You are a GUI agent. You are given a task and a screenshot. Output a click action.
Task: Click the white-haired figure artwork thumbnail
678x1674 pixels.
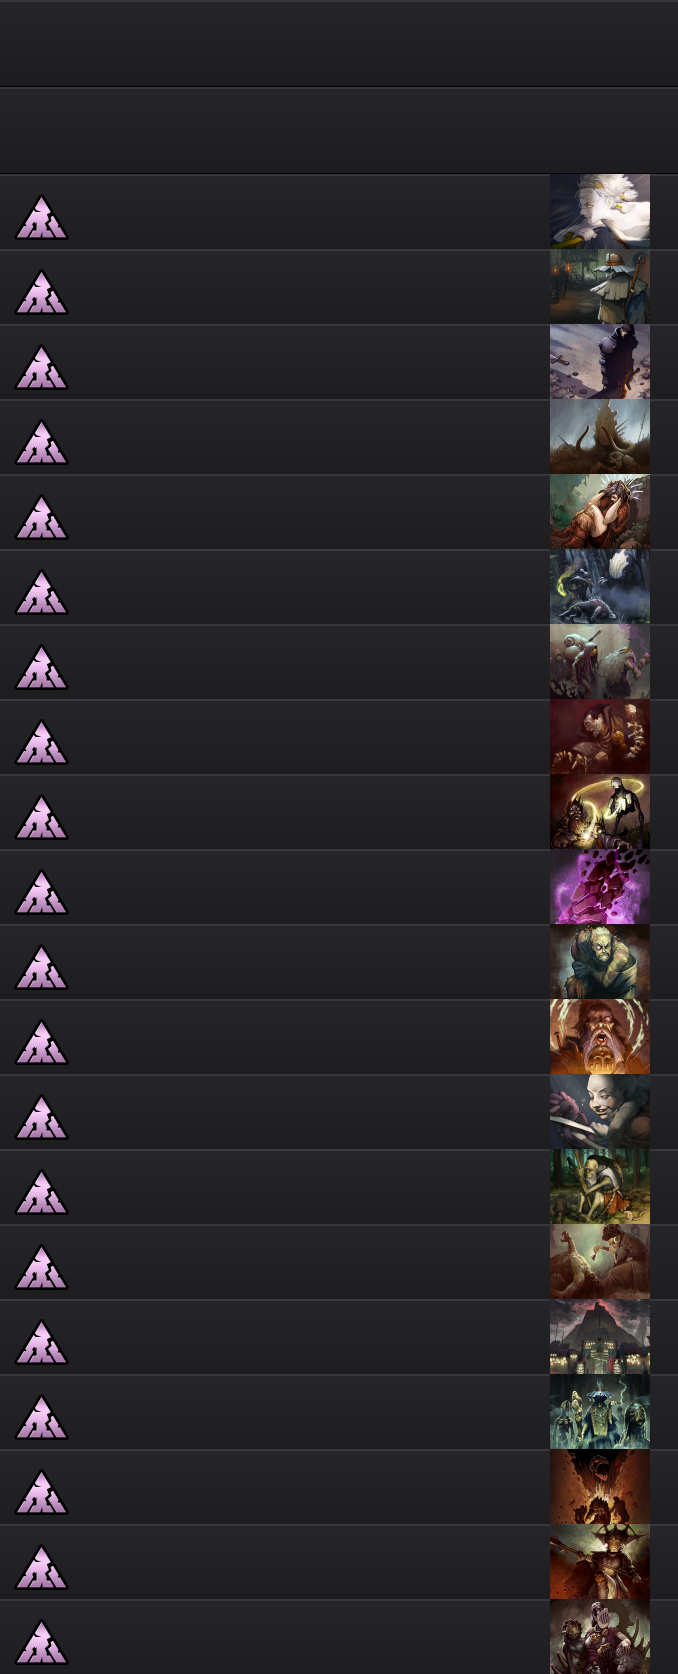(600, 212)
